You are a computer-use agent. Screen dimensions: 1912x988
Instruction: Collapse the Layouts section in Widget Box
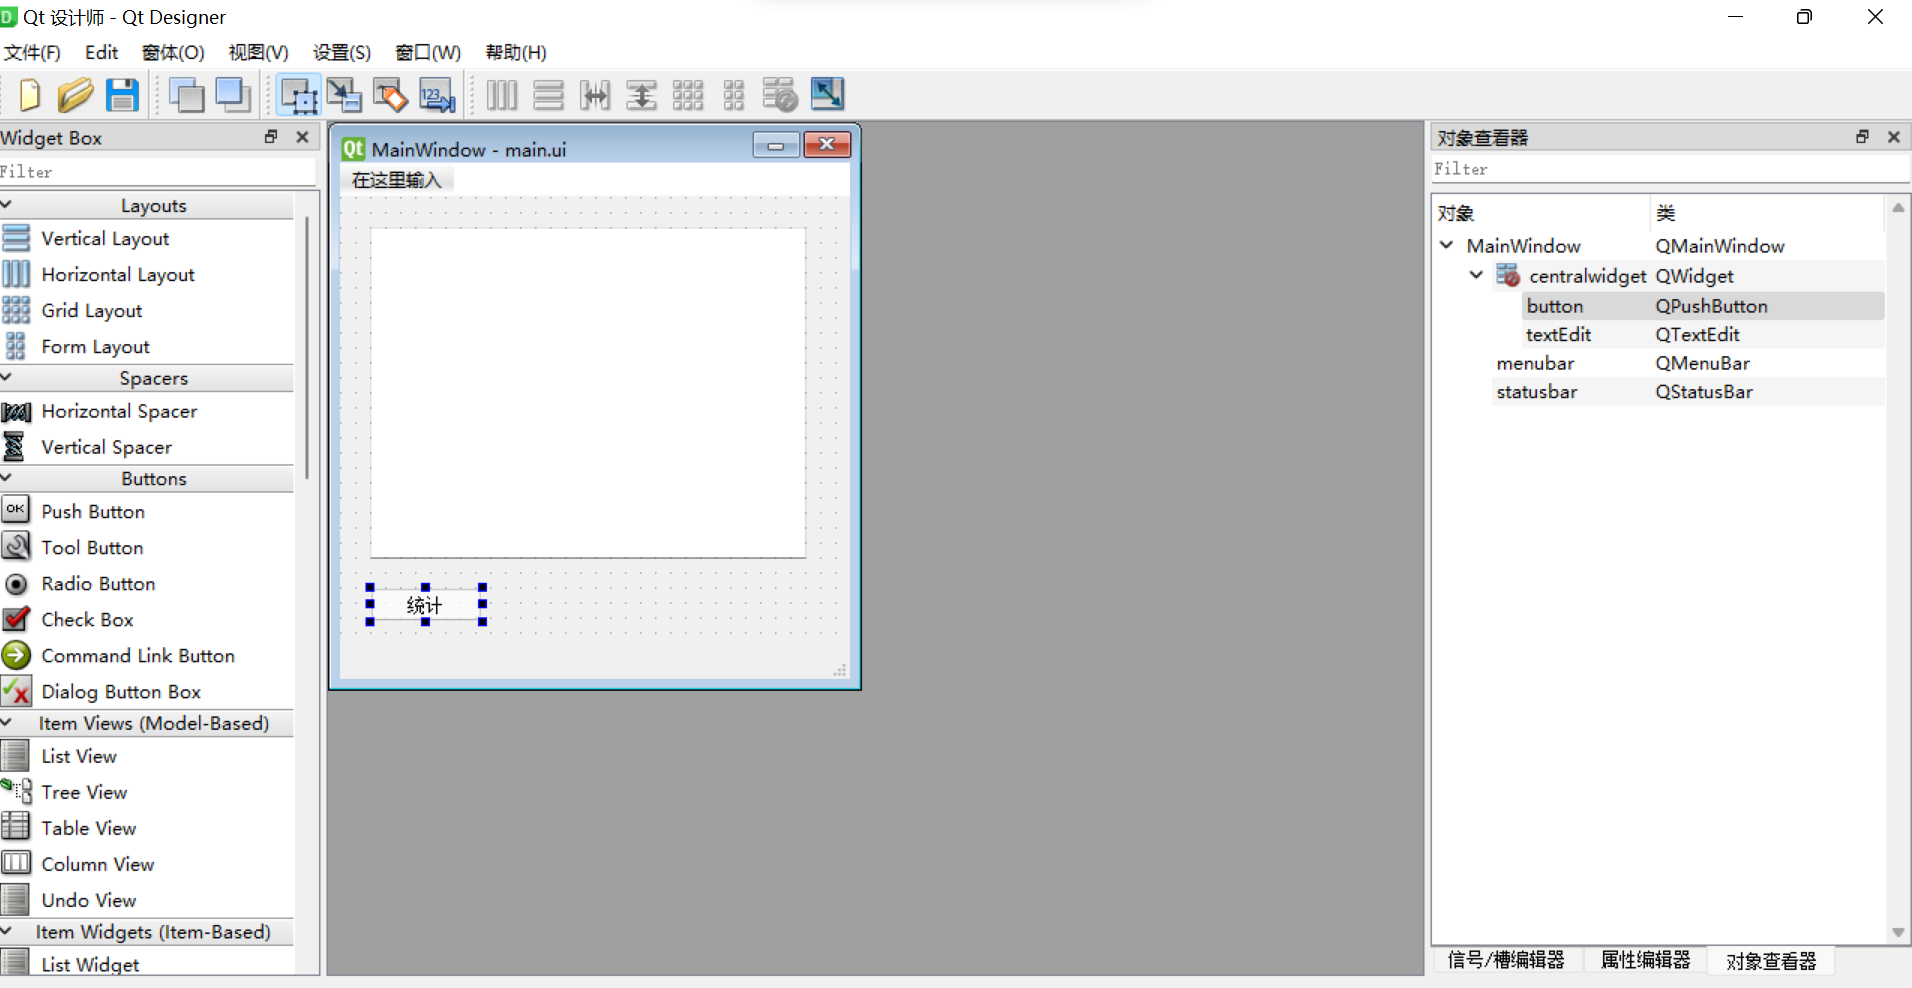click(9, 205)
